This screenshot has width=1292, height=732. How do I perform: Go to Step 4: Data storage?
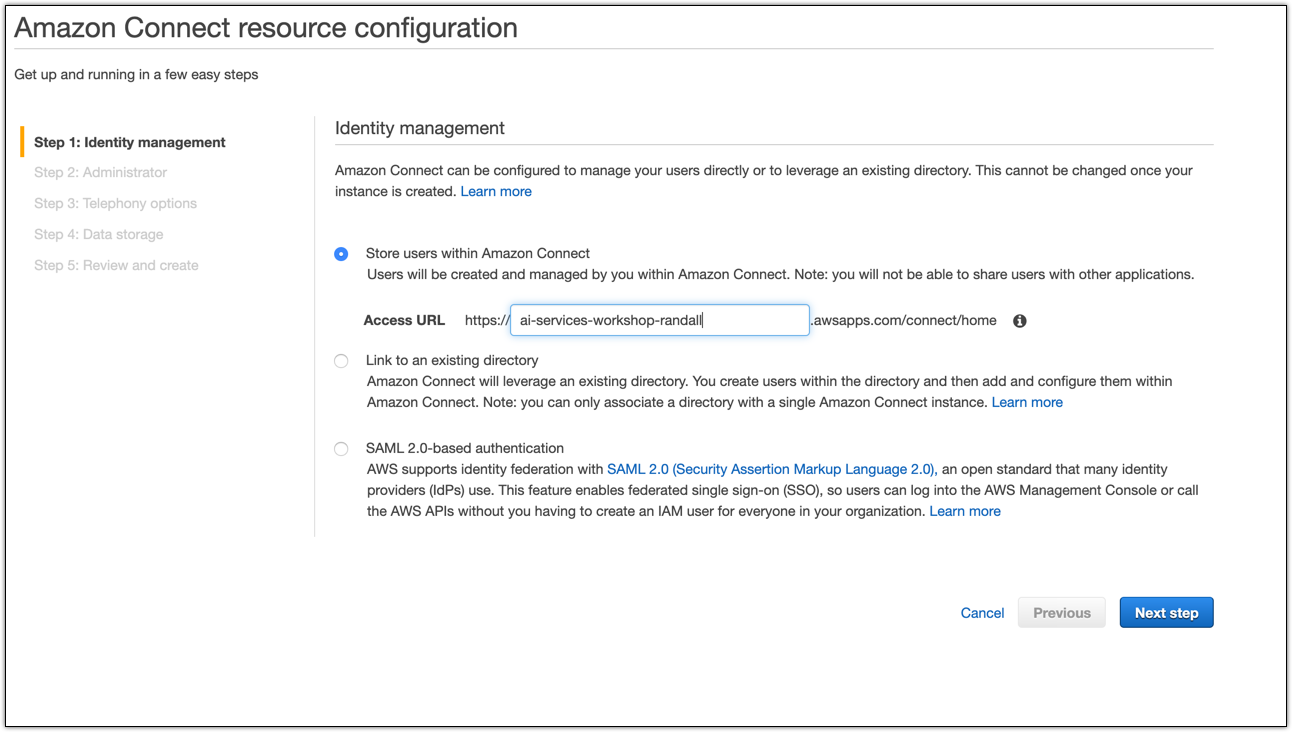coord(98,234)
